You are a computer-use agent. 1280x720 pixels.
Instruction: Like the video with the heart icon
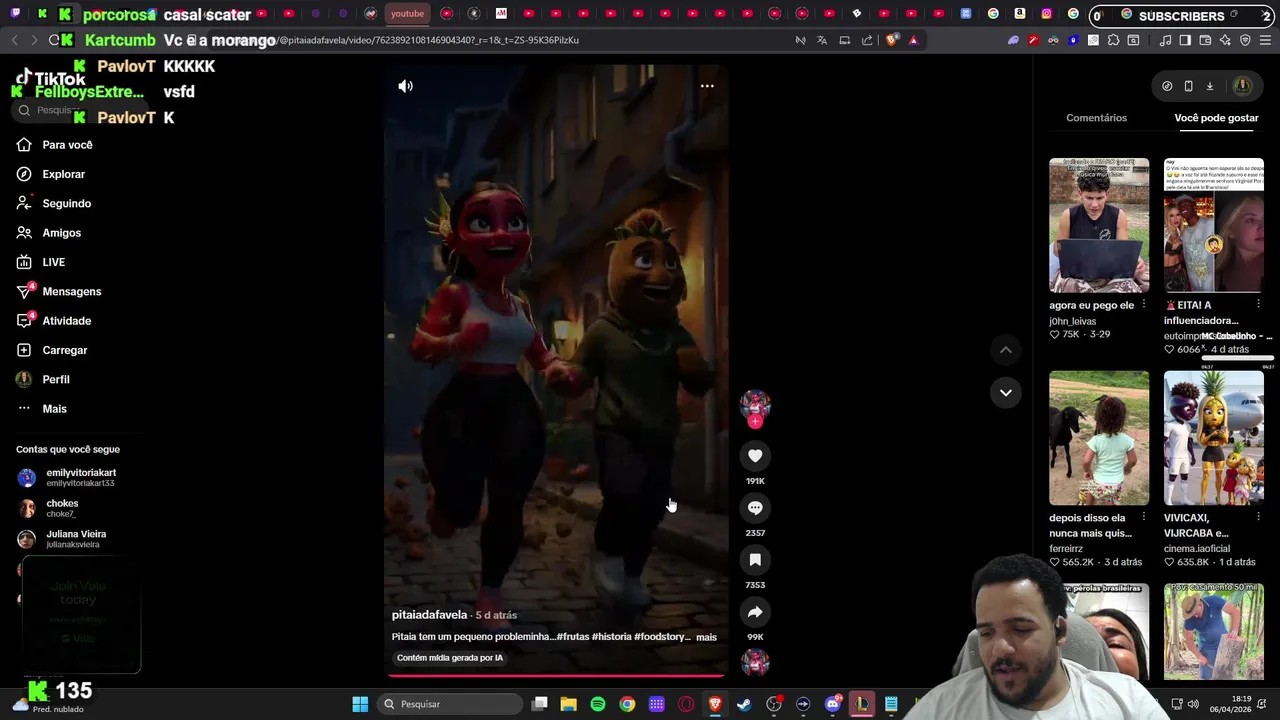pyautogui.click(x=755, y=456)
